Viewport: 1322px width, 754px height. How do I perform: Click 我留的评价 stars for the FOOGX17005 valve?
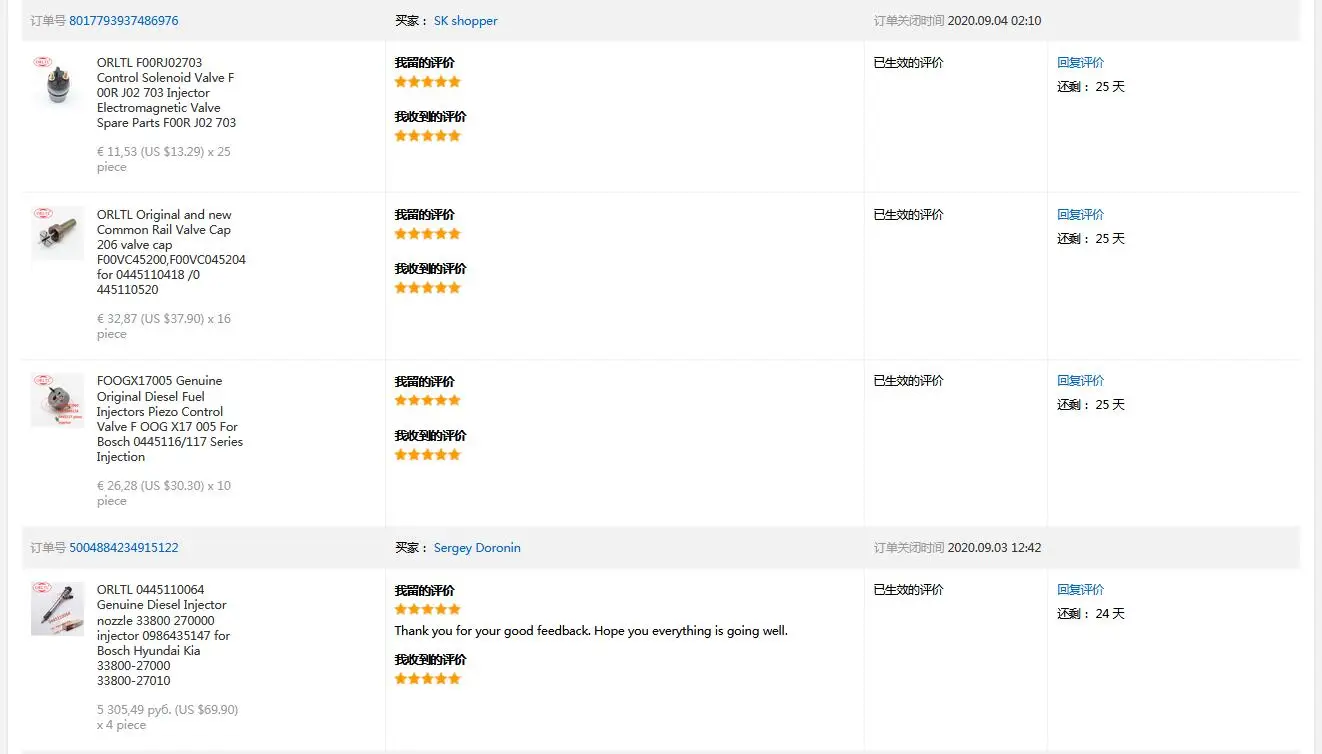tap(427, 400)
